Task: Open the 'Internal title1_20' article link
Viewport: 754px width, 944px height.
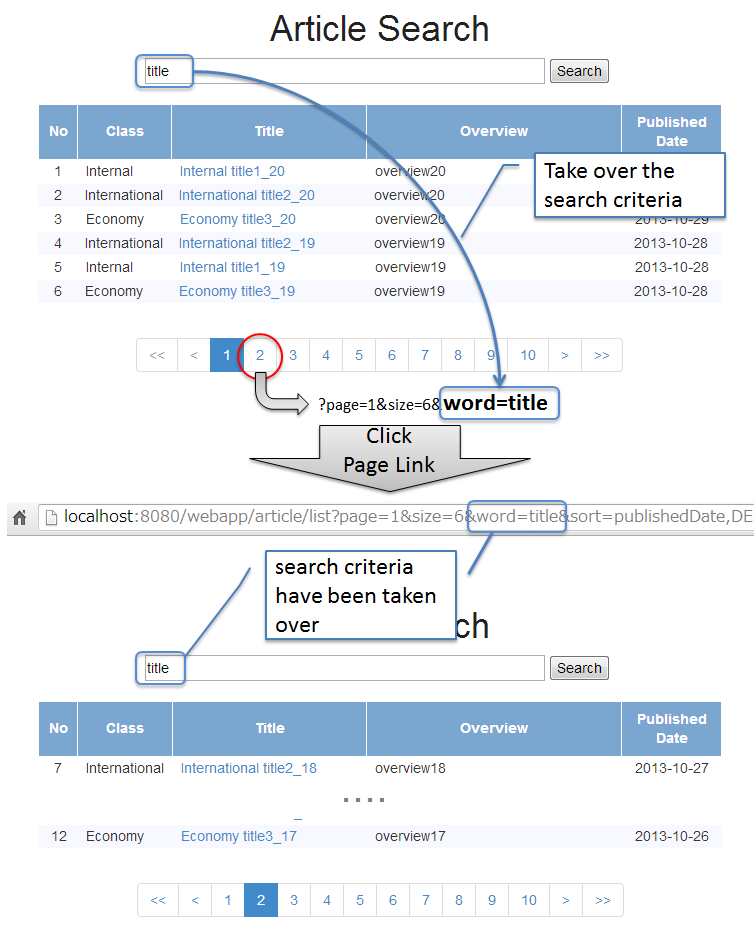Action: pos(232,171)
